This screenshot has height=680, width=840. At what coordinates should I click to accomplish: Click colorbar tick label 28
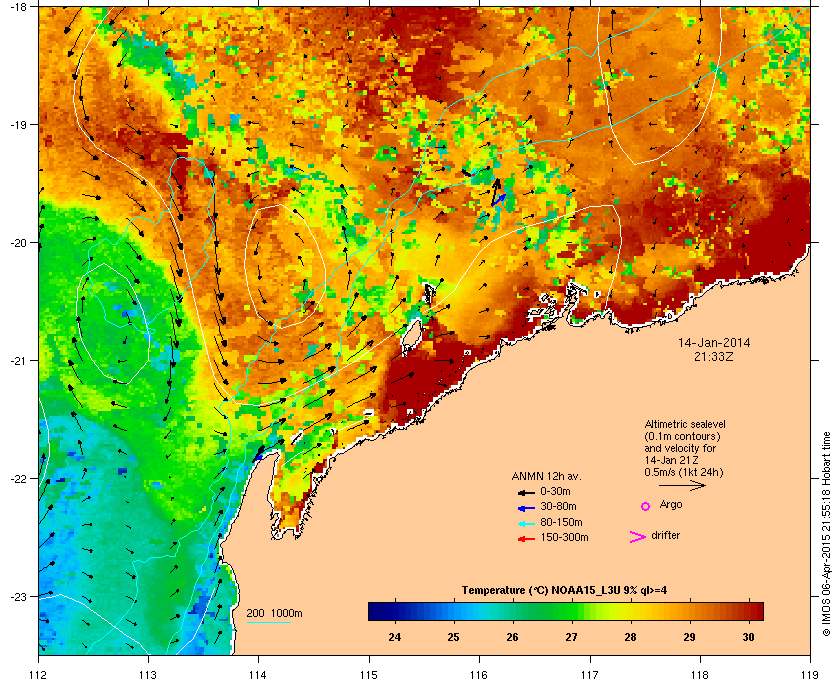click(631, 637)
